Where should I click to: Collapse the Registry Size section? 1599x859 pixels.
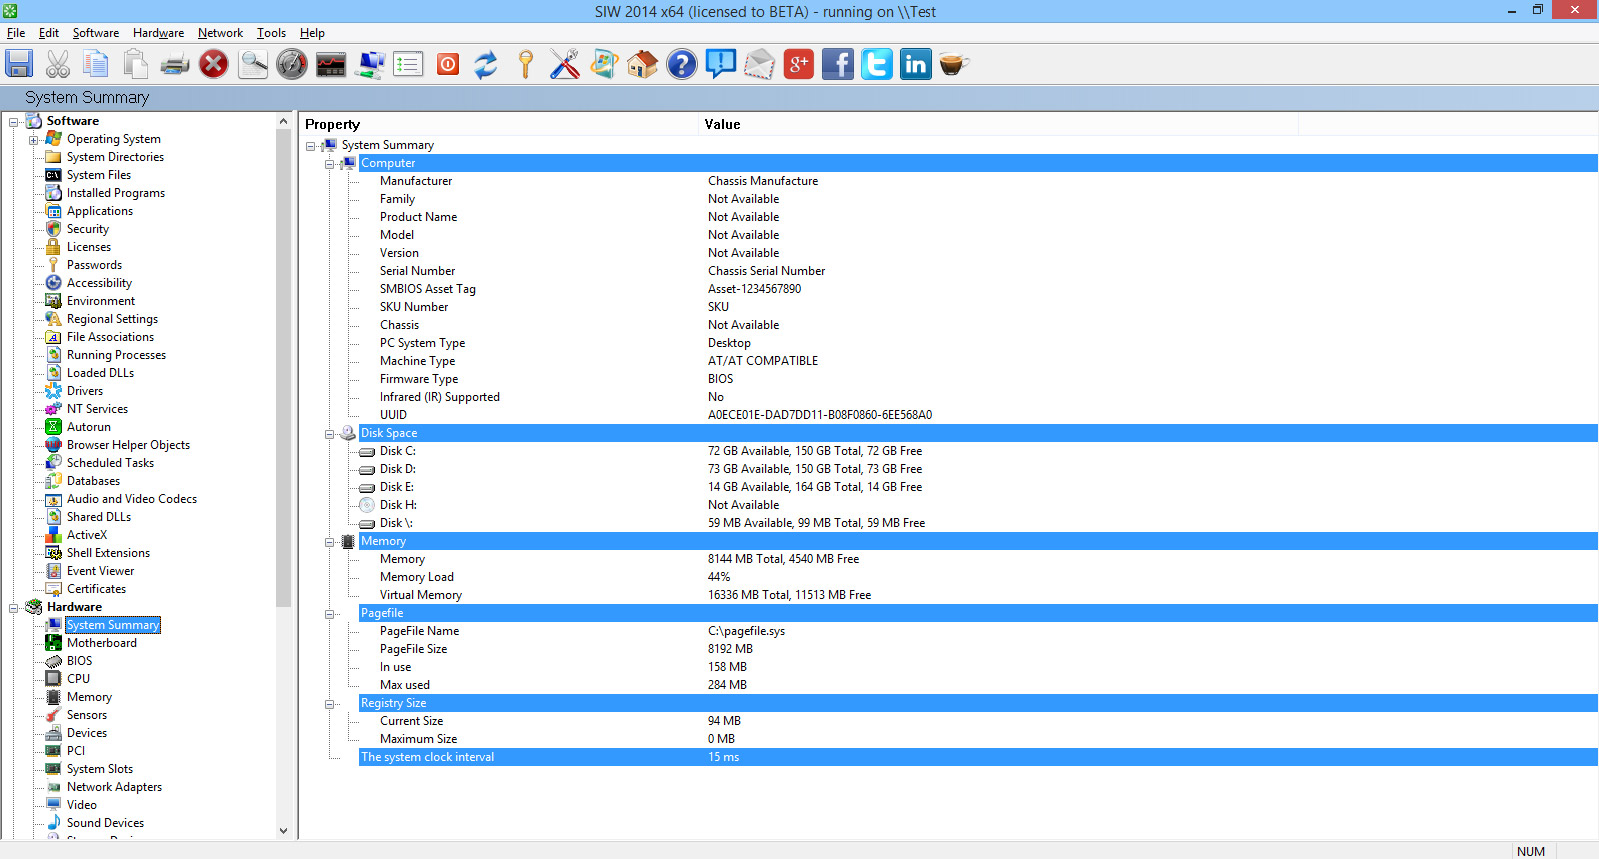(x=329, y=704)
